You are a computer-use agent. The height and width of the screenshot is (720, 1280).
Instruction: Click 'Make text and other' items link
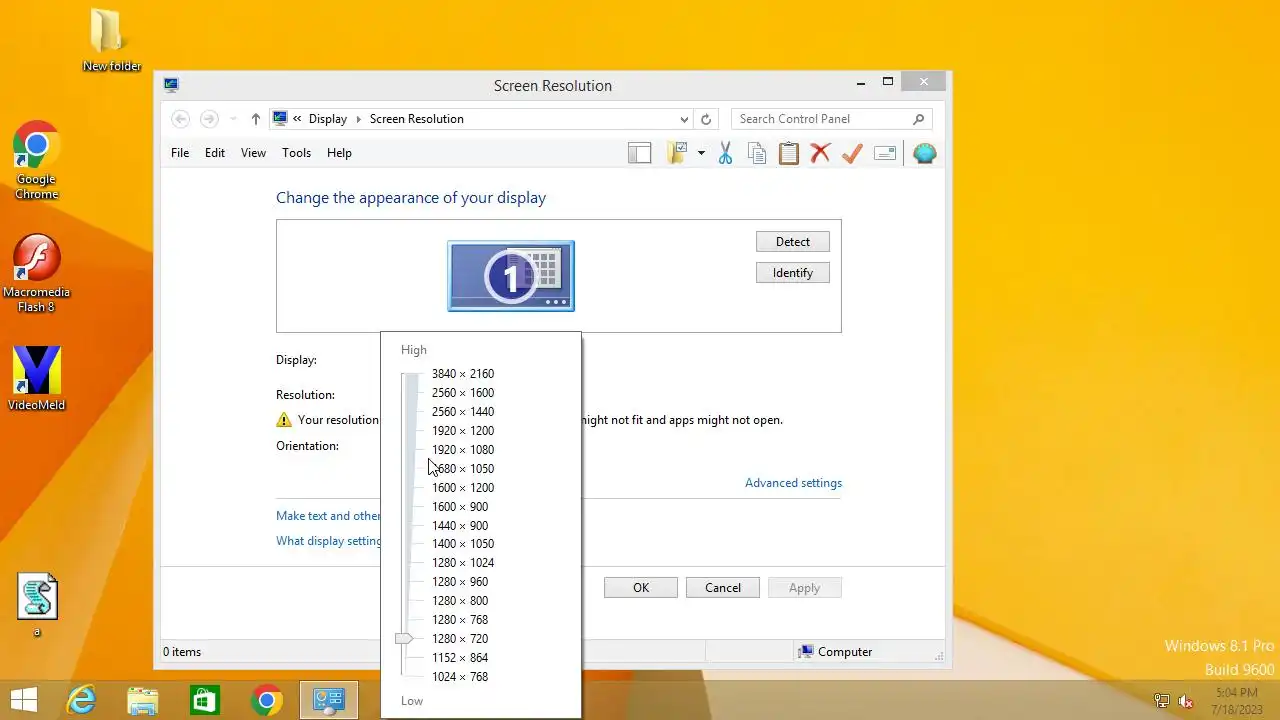pos(328,516)
